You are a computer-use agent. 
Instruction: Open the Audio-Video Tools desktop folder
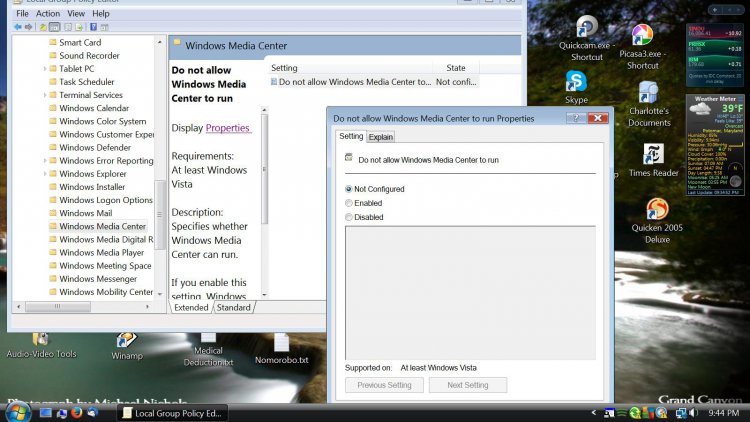(x=41, y=346)
